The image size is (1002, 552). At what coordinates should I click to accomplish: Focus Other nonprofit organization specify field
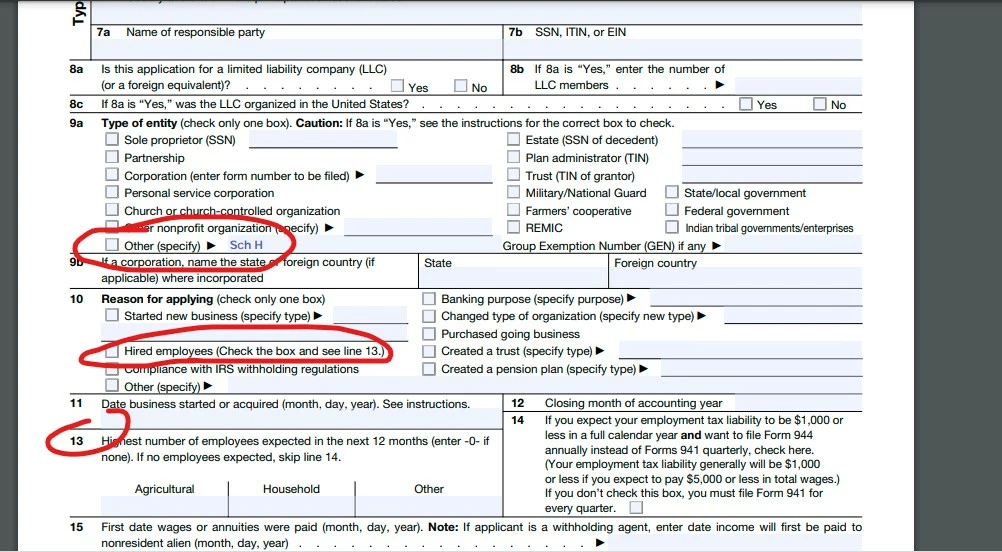pyautogui.click(x=418, y=227)
